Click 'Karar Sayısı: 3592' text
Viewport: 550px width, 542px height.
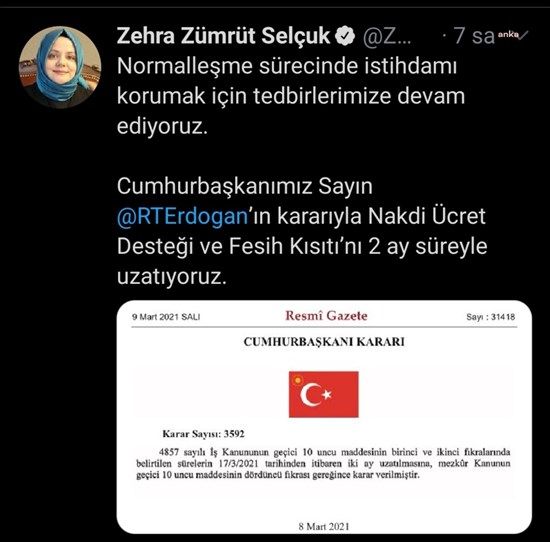[x=203, y=434]
